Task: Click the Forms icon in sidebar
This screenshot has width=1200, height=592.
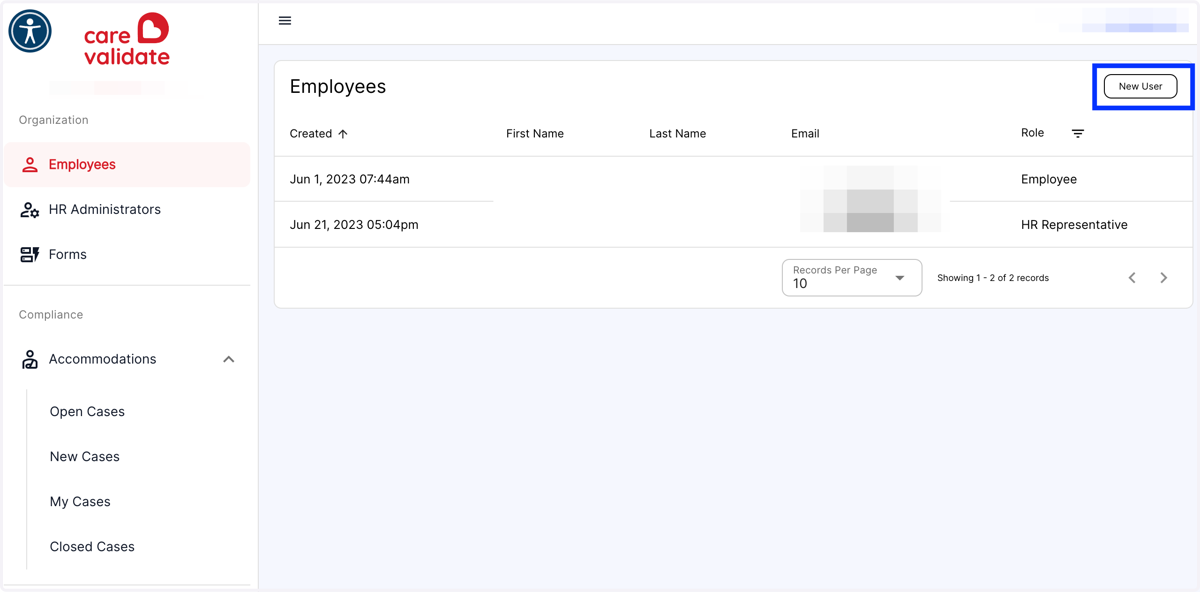Action: tap(30, 255)
